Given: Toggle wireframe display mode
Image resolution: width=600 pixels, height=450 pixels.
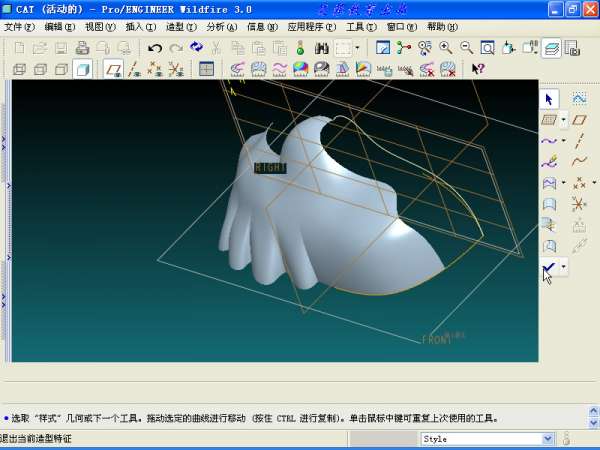Looking at the screenshot, I should 19,69.
